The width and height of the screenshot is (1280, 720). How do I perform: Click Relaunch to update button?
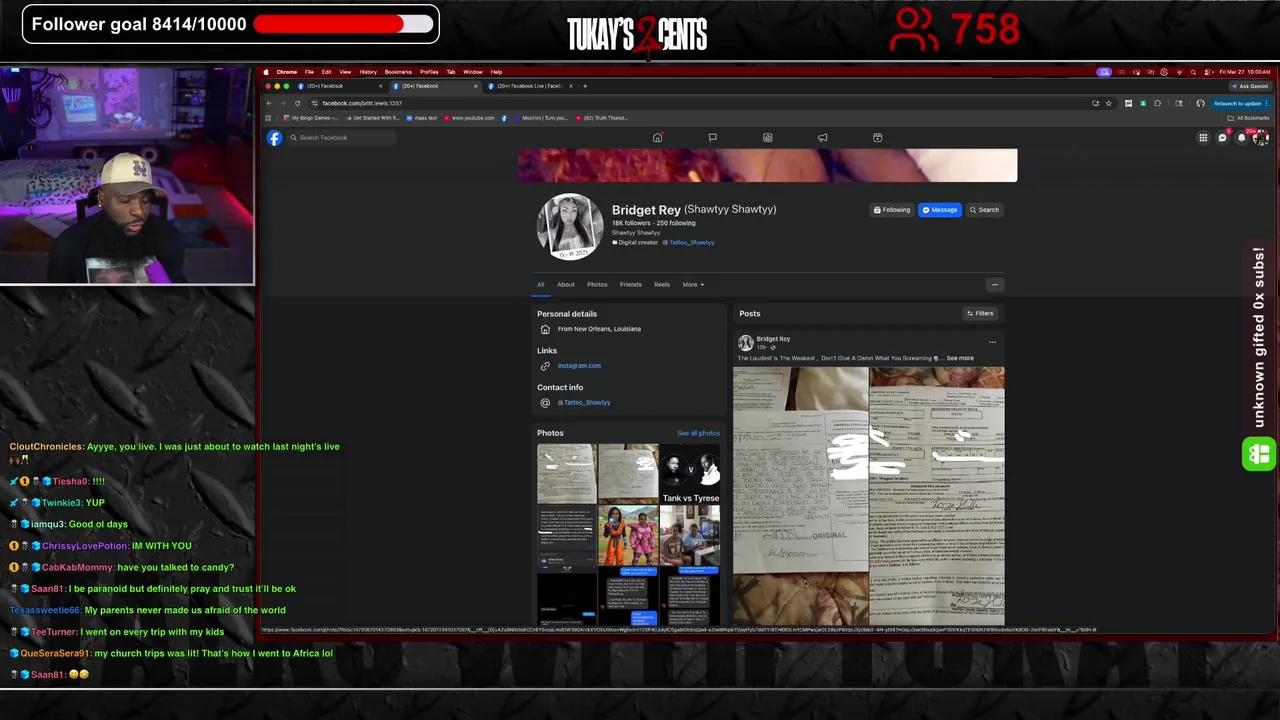pyautogui.click(x=1239, y=103)
